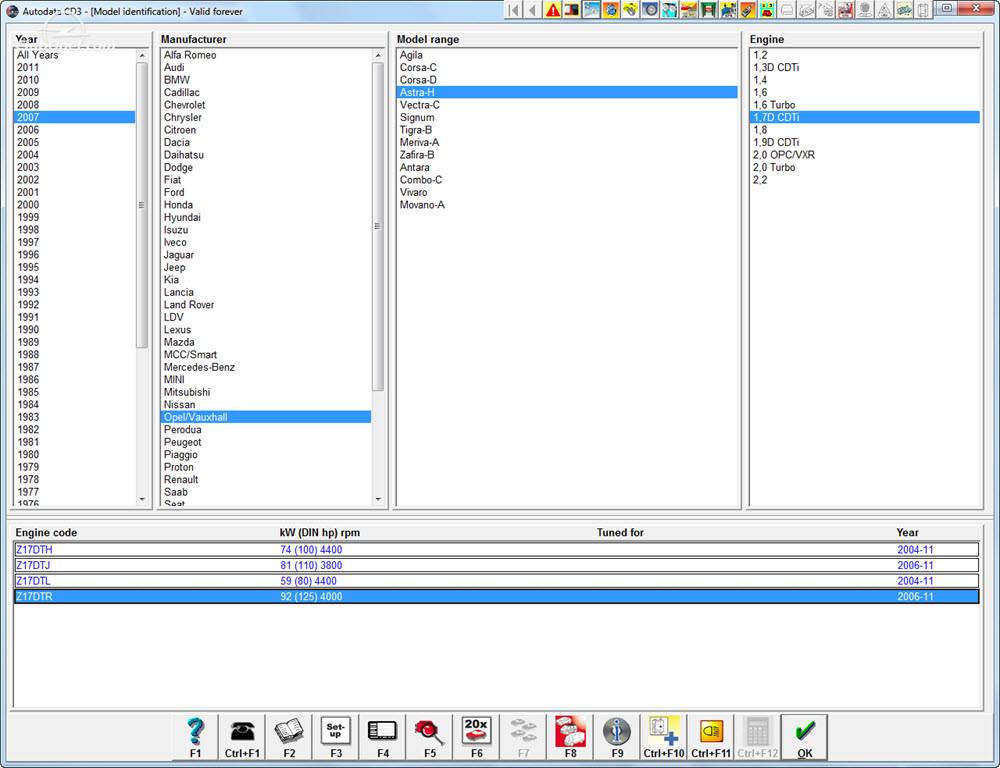The image size is (1000, 768).
Task: Click the red warning triangle toolbar icon
Action: click(x=552, y=10)
